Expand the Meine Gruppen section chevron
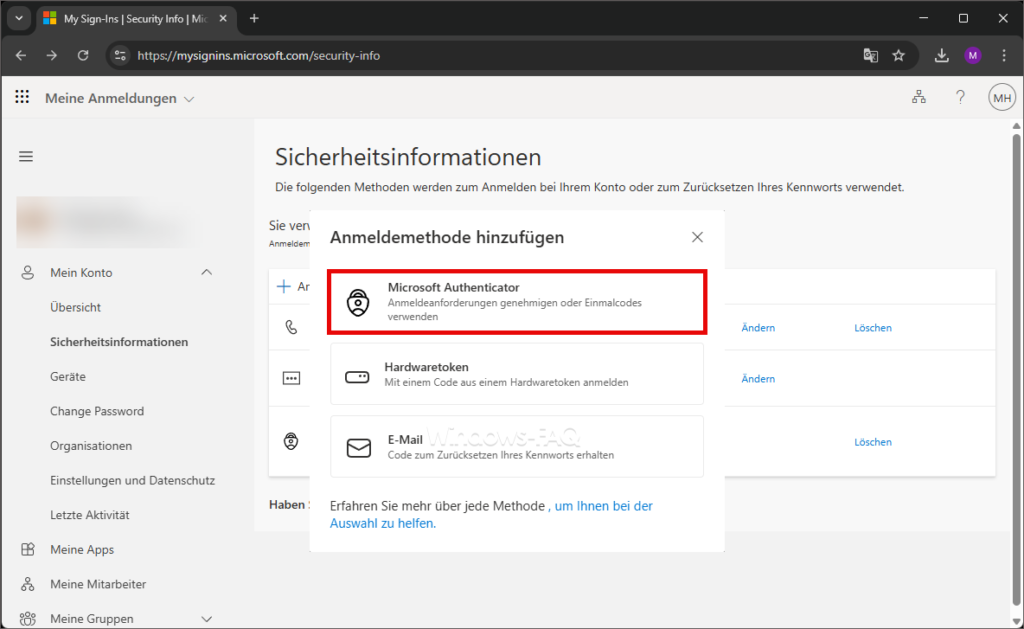The image size is (1024, 629). (x=206, y=619)
